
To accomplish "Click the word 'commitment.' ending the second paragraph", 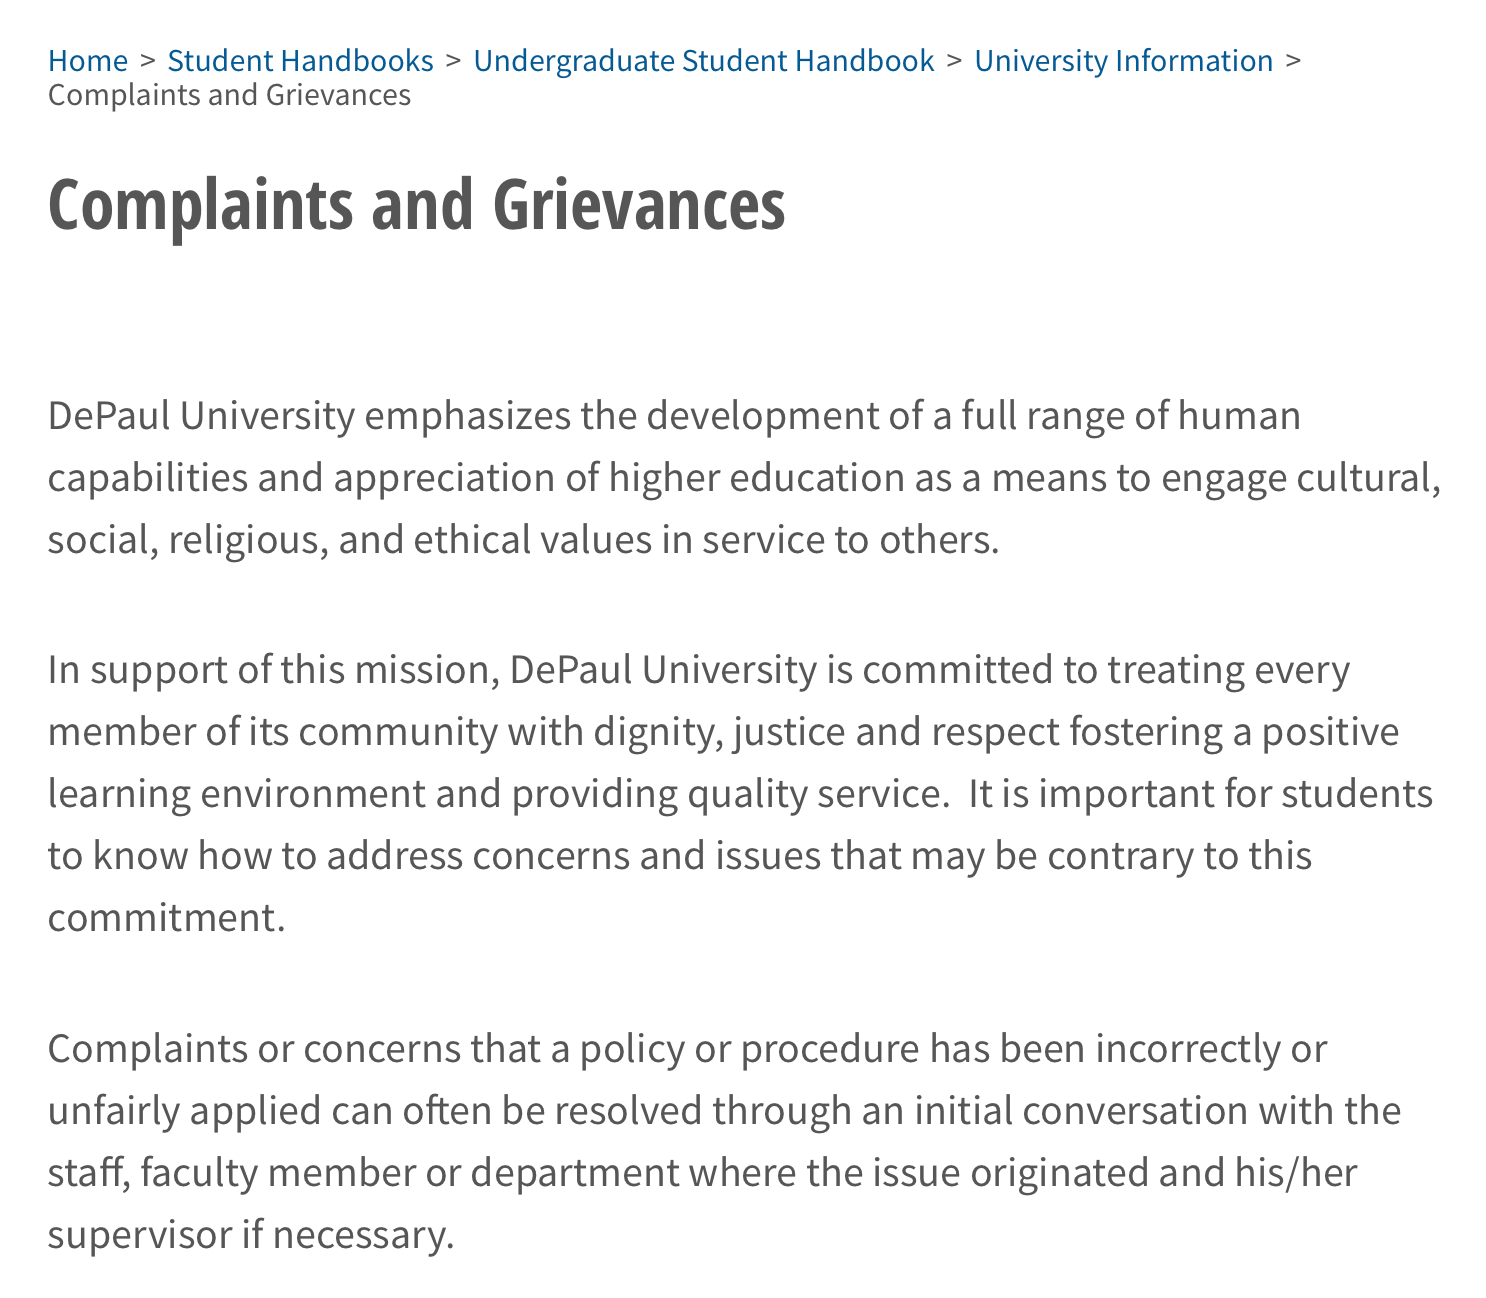I will pyautogui.click(x=167, y=918).
